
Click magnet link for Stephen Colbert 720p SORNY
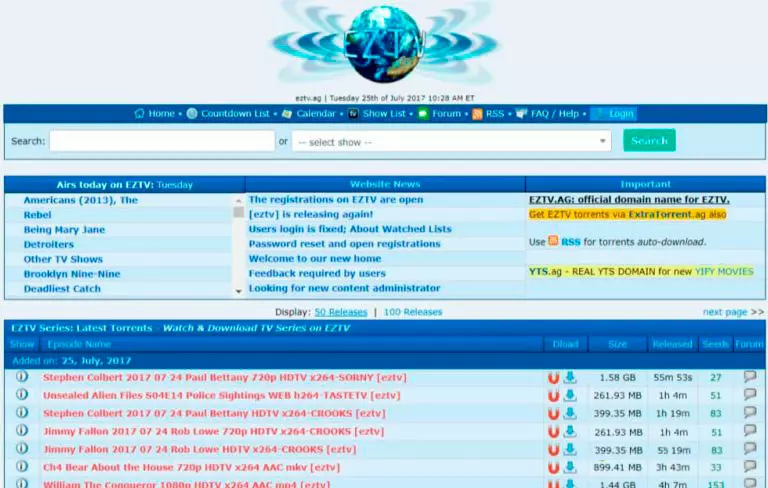pos(553,378)
